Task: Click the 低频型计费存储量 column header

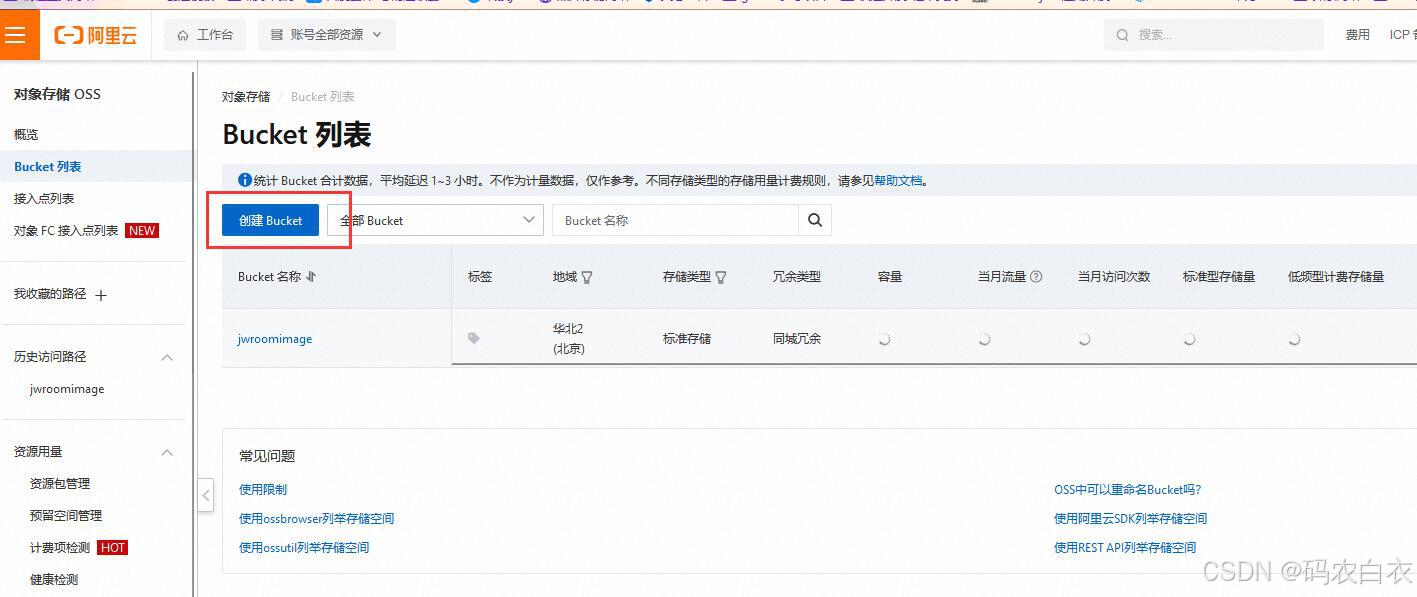Action: click(1336, 276)
